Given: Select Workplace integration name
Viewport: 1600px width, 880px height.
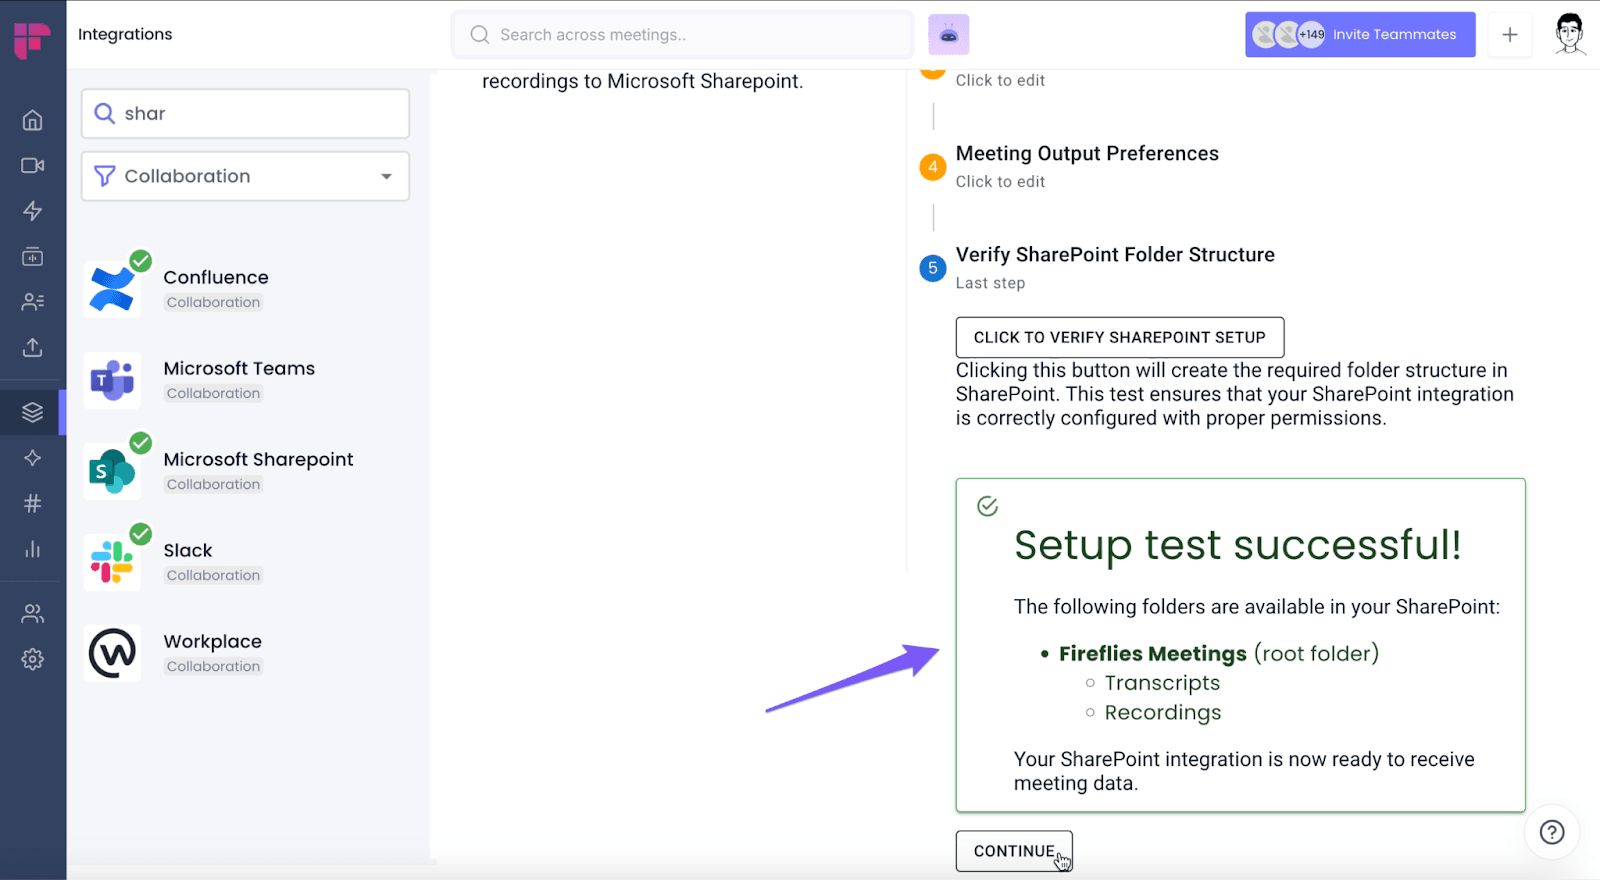Looking at the screenshot, I should (213, 641).
